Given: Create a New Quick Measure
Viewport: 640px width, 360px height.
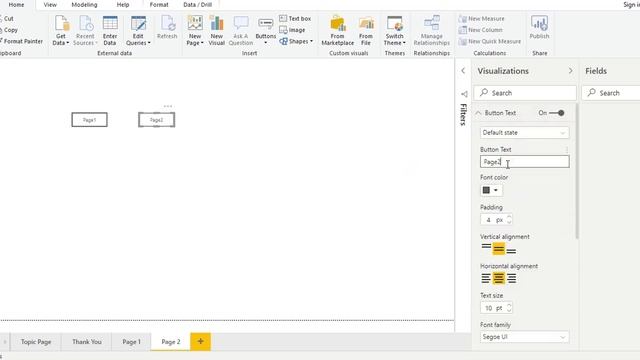Looking at the screenshot, I should [490, 41].
